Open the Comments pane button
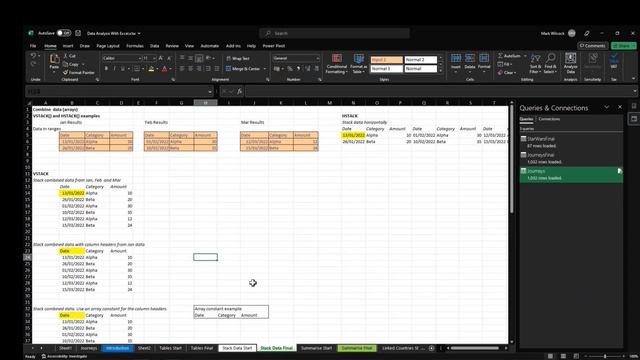 point(593,46)
